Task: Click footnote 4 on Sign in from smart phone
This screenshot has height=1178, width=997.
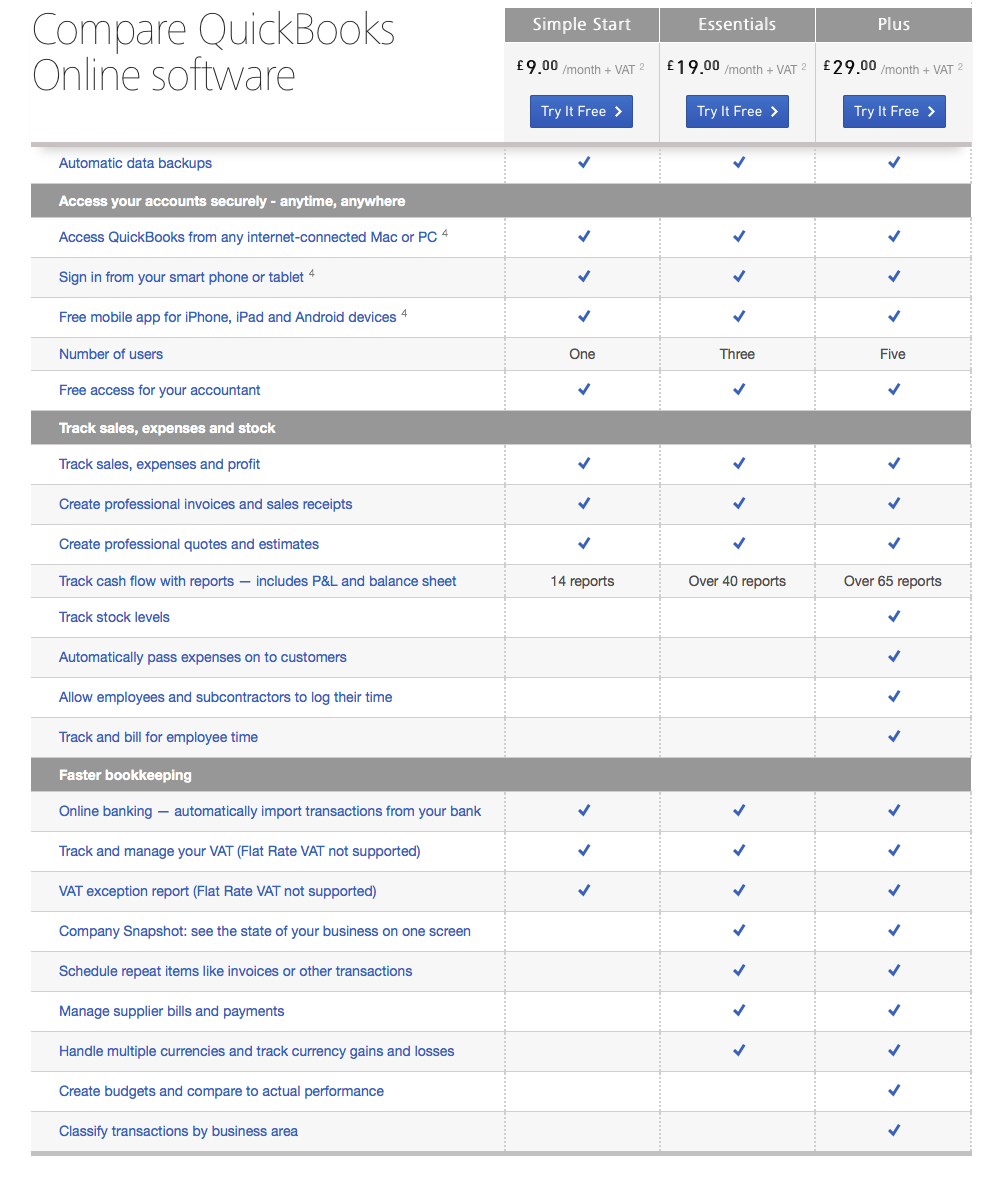Action: pos(311,272)
